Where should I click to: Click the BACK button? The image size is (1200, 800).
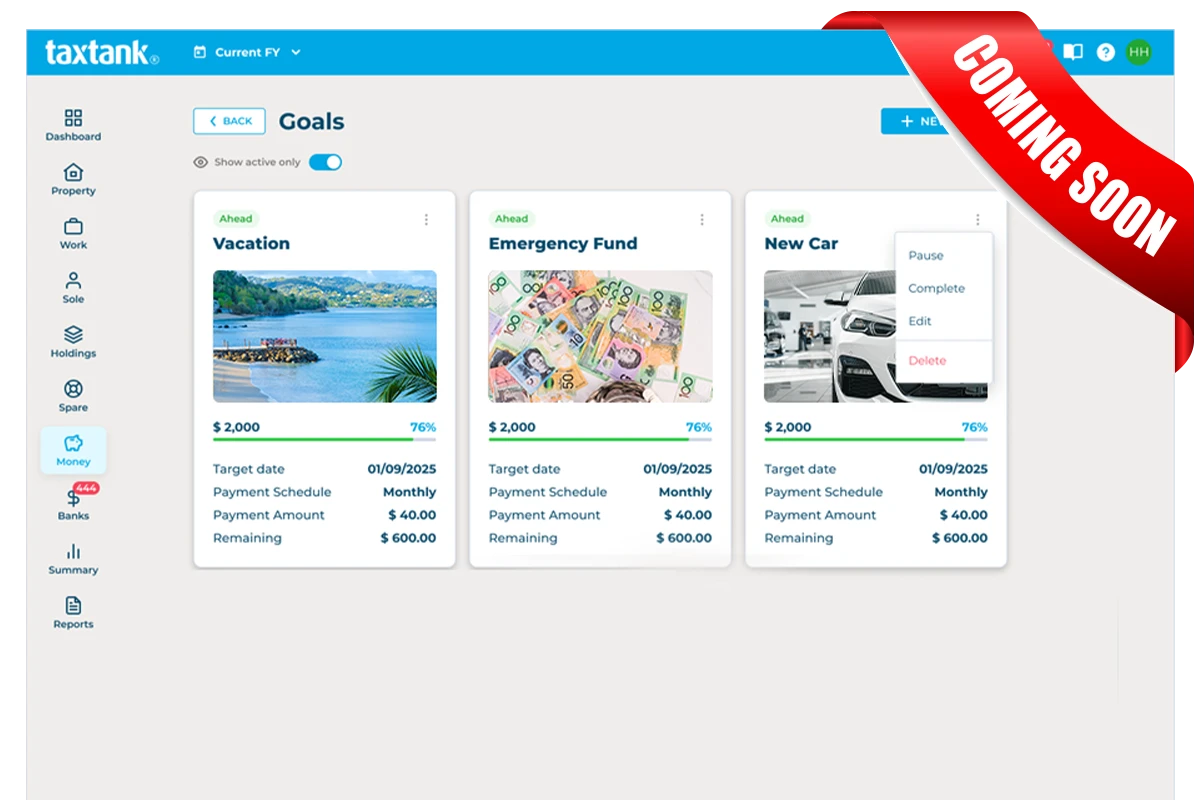(228, 120)
